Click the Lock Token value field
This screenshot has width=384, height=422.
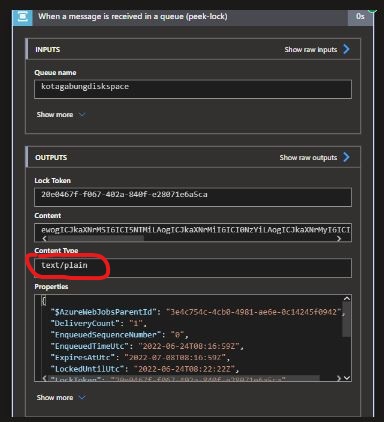pyautogui.click(x=193, y=197)
